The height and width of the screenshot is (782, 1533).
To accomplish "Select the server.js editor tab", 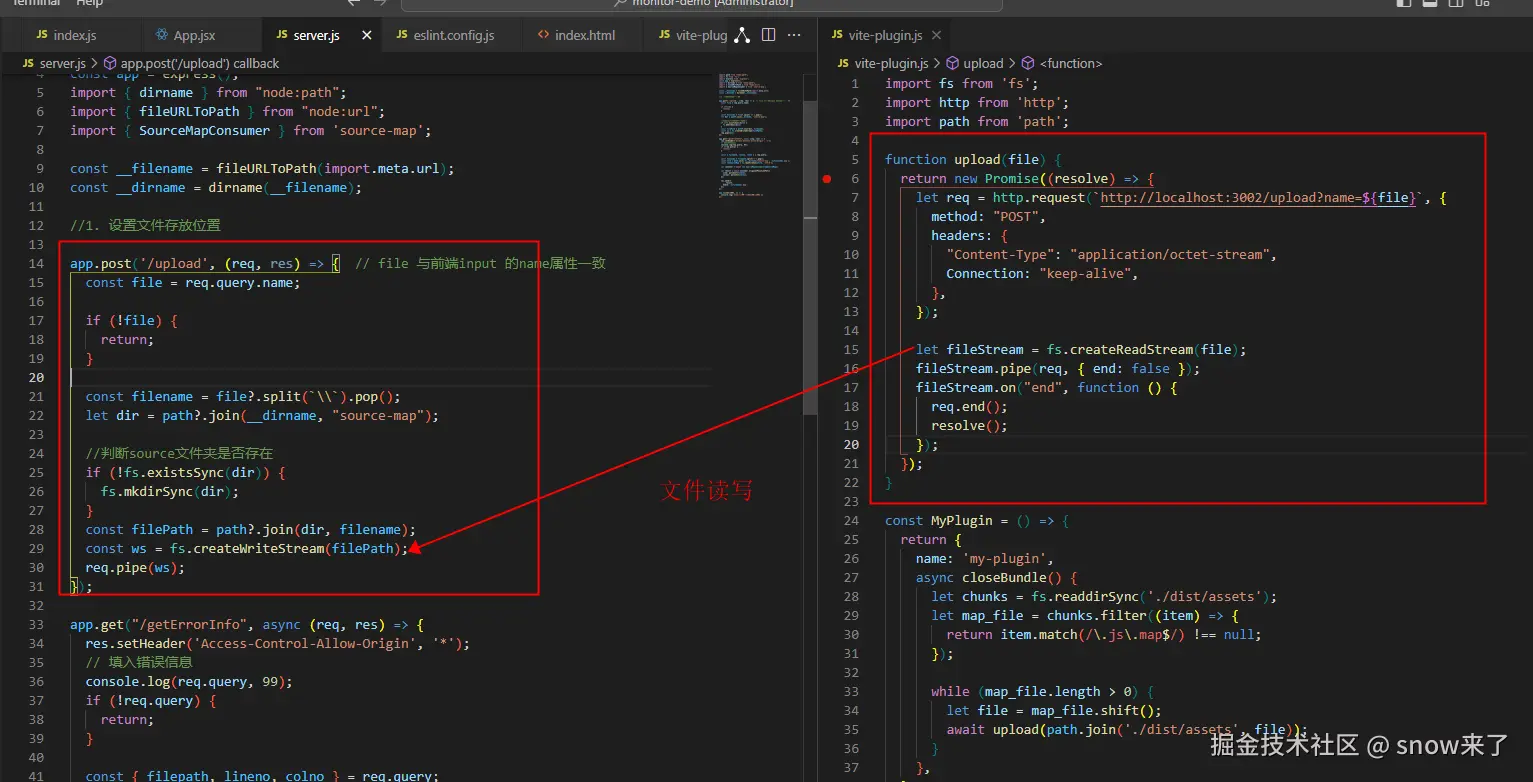I will (316, 35).
